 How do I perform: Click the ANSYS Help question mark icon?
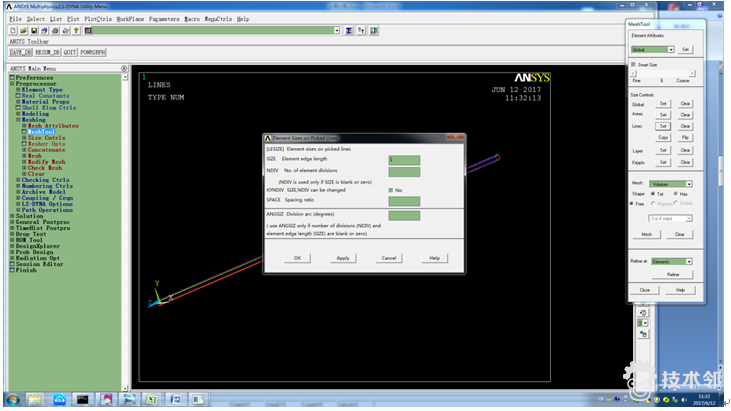[76, 31]
